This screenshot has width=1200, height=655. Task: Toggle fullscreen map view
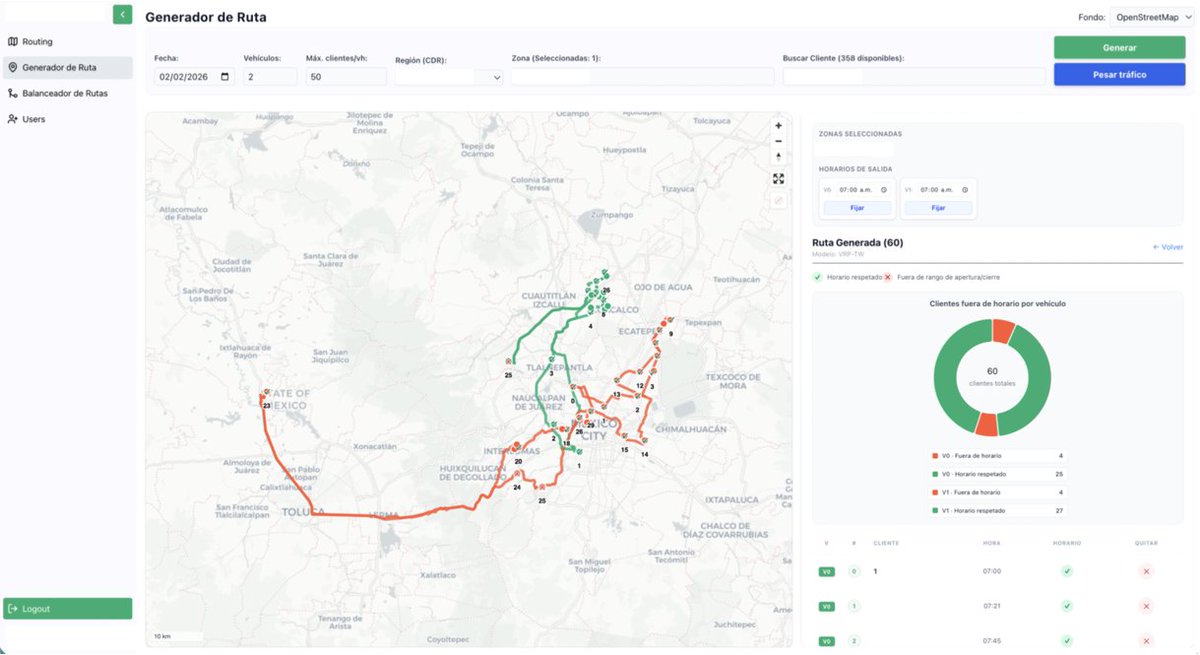point(779,179)
